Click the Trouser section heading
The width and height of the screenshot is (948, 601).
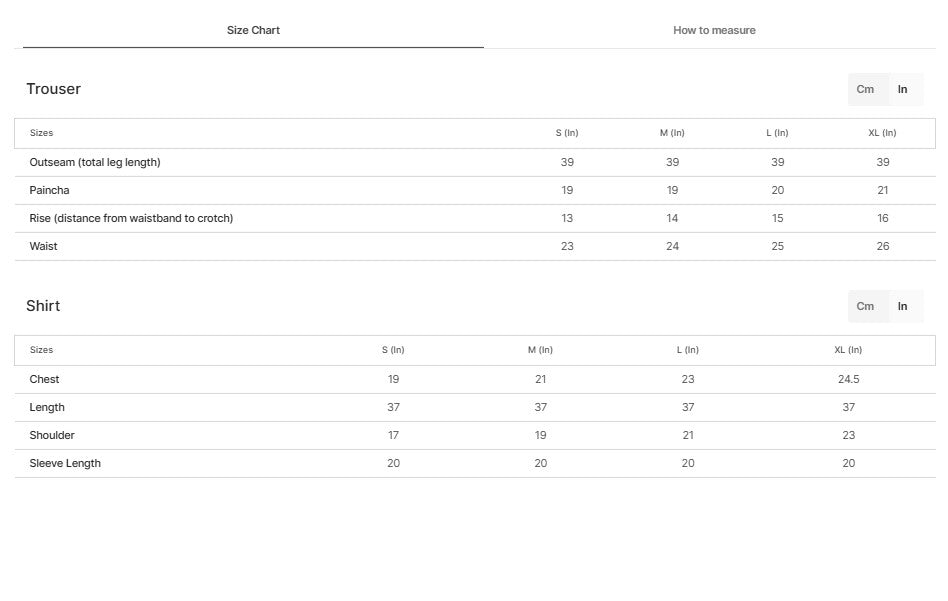click(x=53, y=89)
